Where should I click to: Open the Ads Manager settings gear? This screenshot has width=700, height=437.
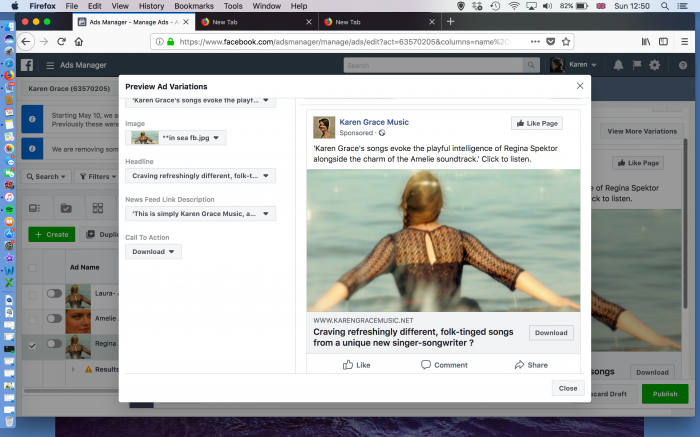654,65
